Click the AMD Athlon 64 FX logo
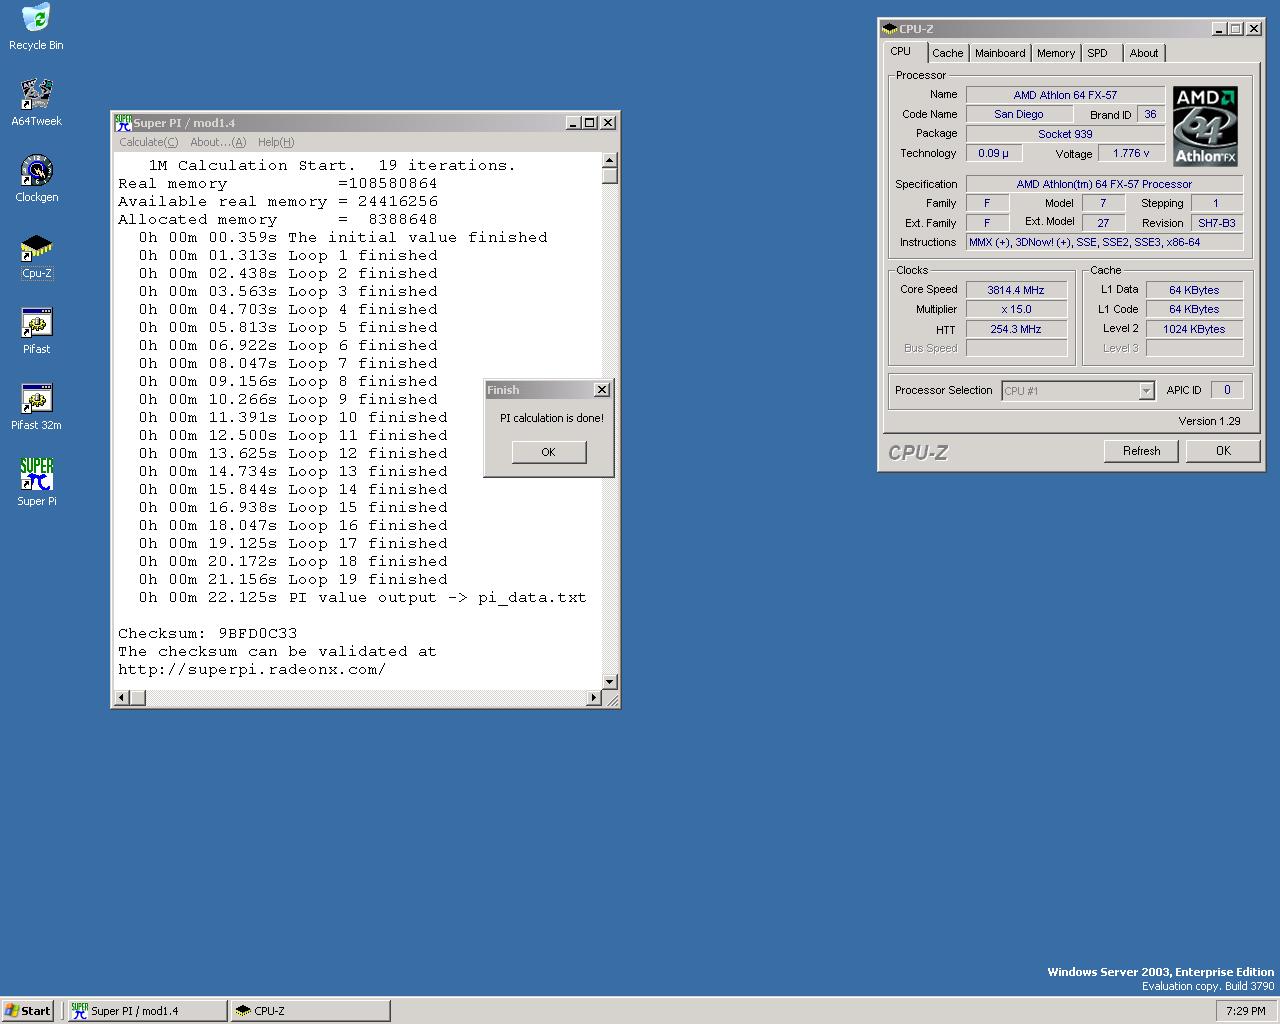Image resolution: width=1280 pixels, height=1024 pixels. 1205,126
